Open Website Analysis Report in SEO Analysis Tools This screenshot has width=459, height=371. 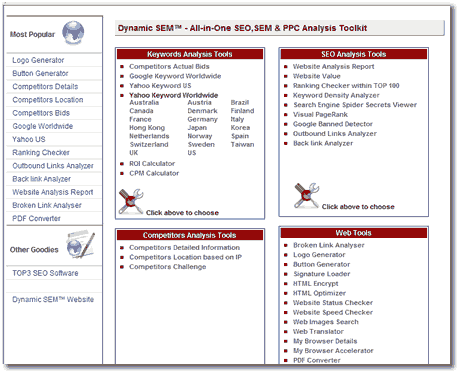pos(333,67)
